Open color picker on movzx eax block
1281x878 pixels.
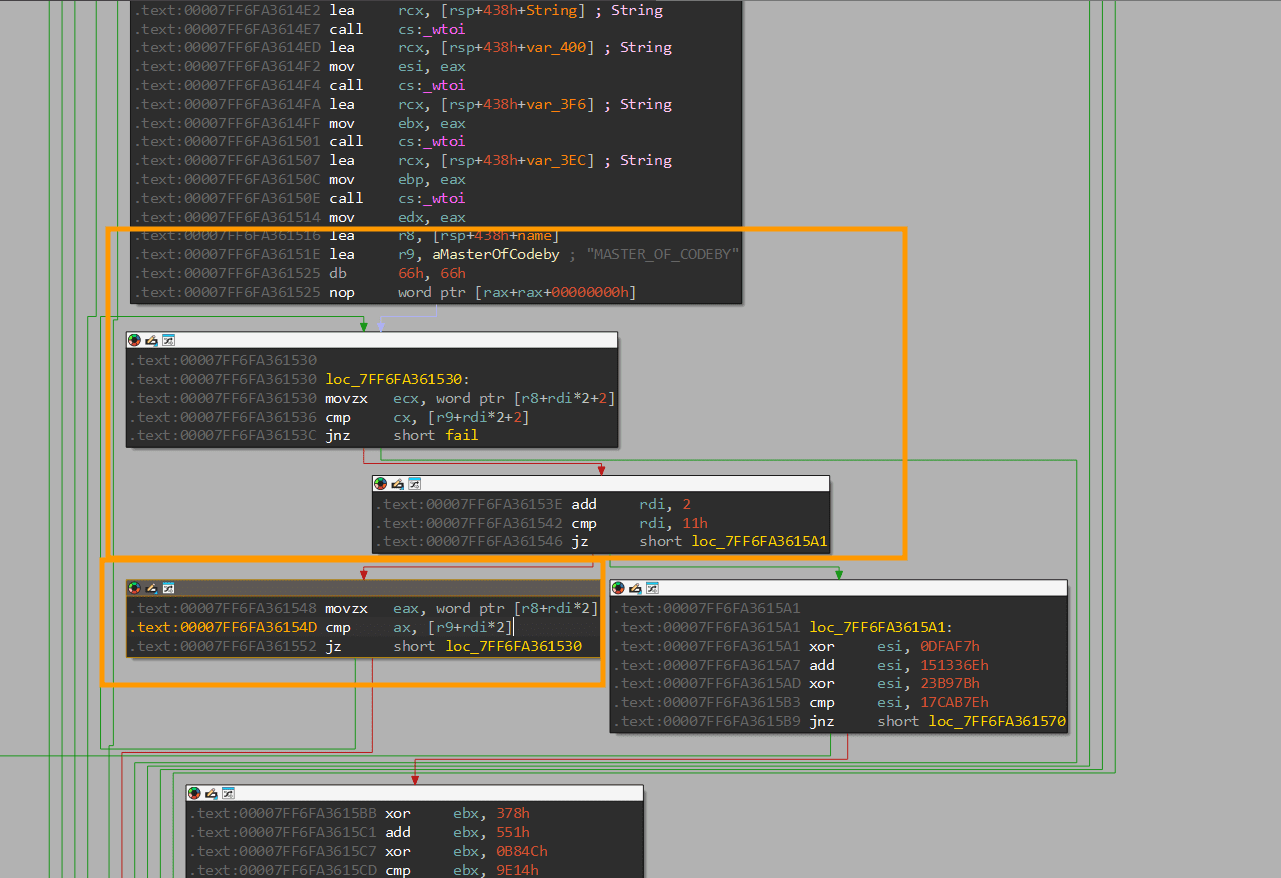[x=135, y=588]
